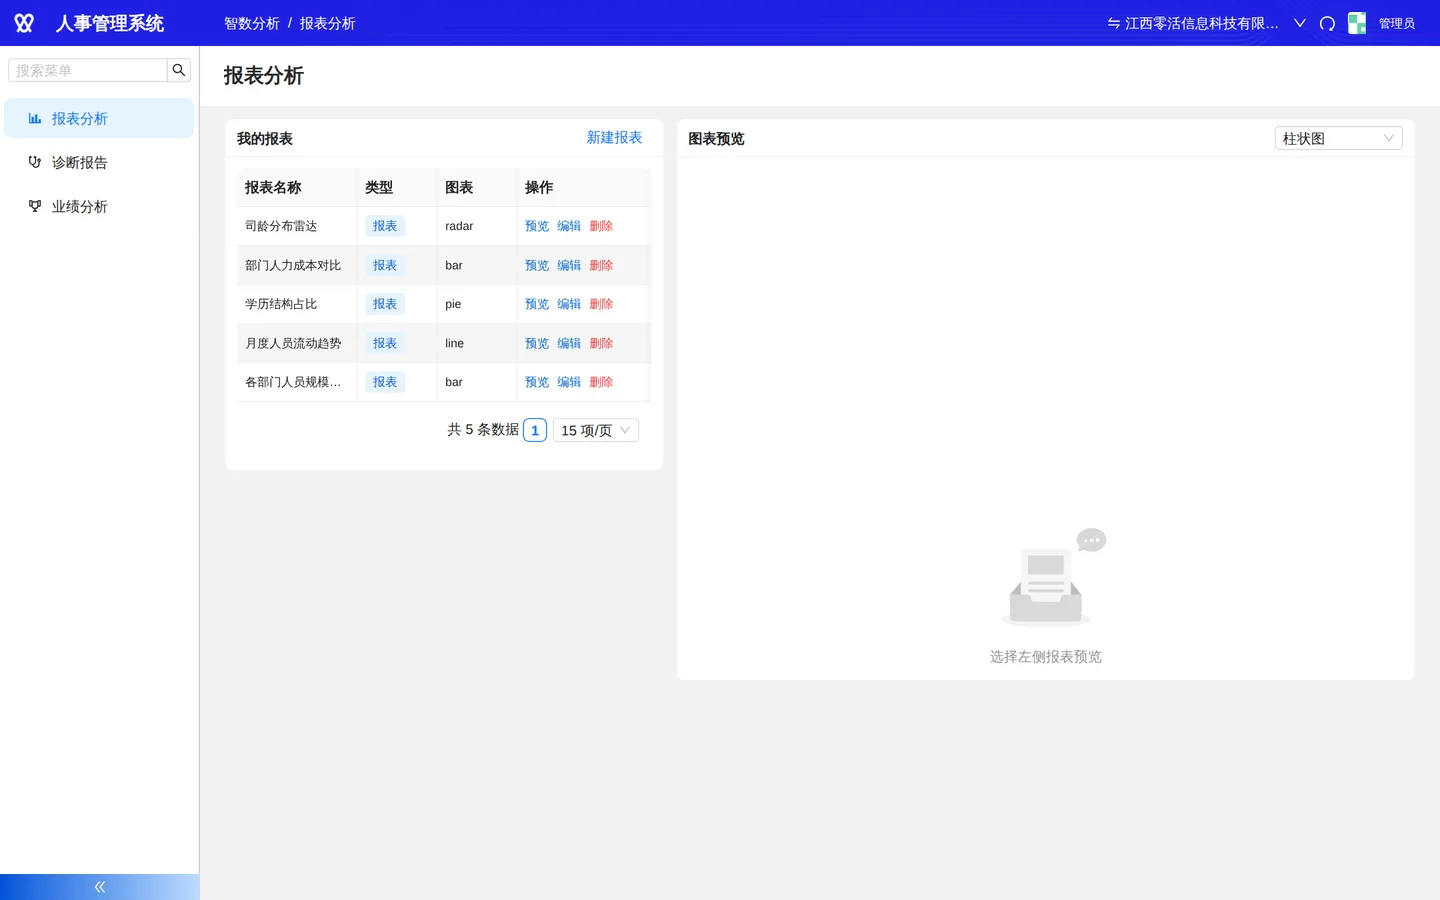Screen dimensions: 1440x900
Task: Click page number 1 in pagination
Action: pyautogui.click(x=535, y=430)
